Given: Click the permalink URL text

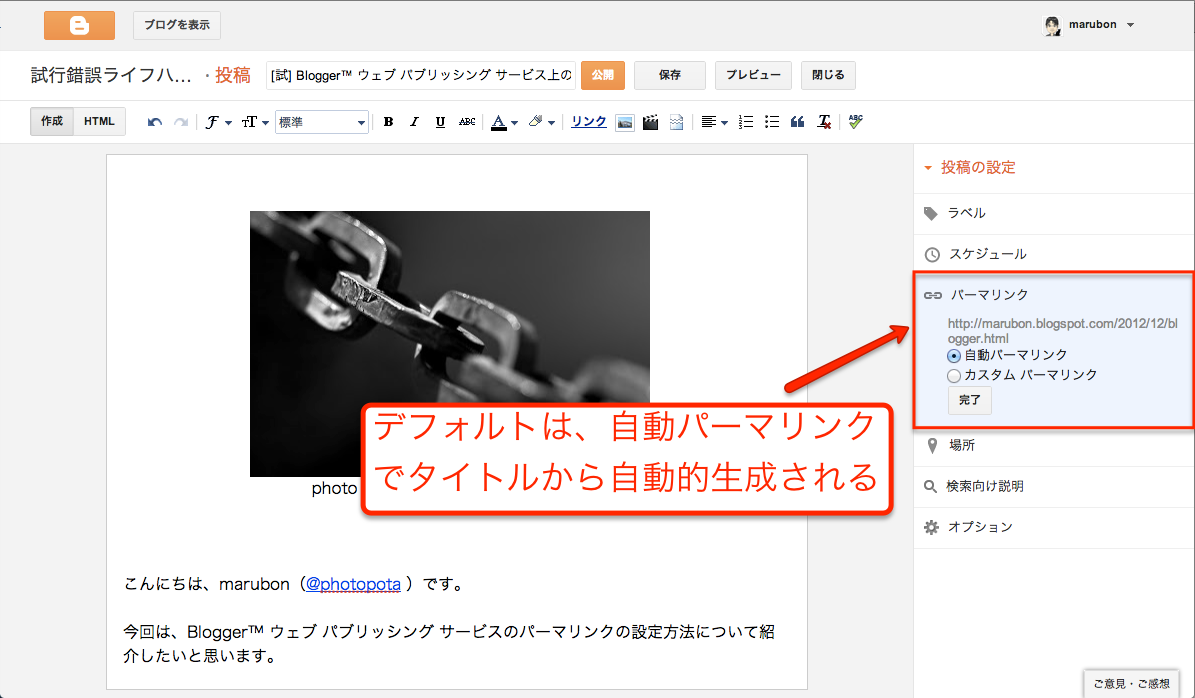Looking at the screenshot, I should 1062,331.
